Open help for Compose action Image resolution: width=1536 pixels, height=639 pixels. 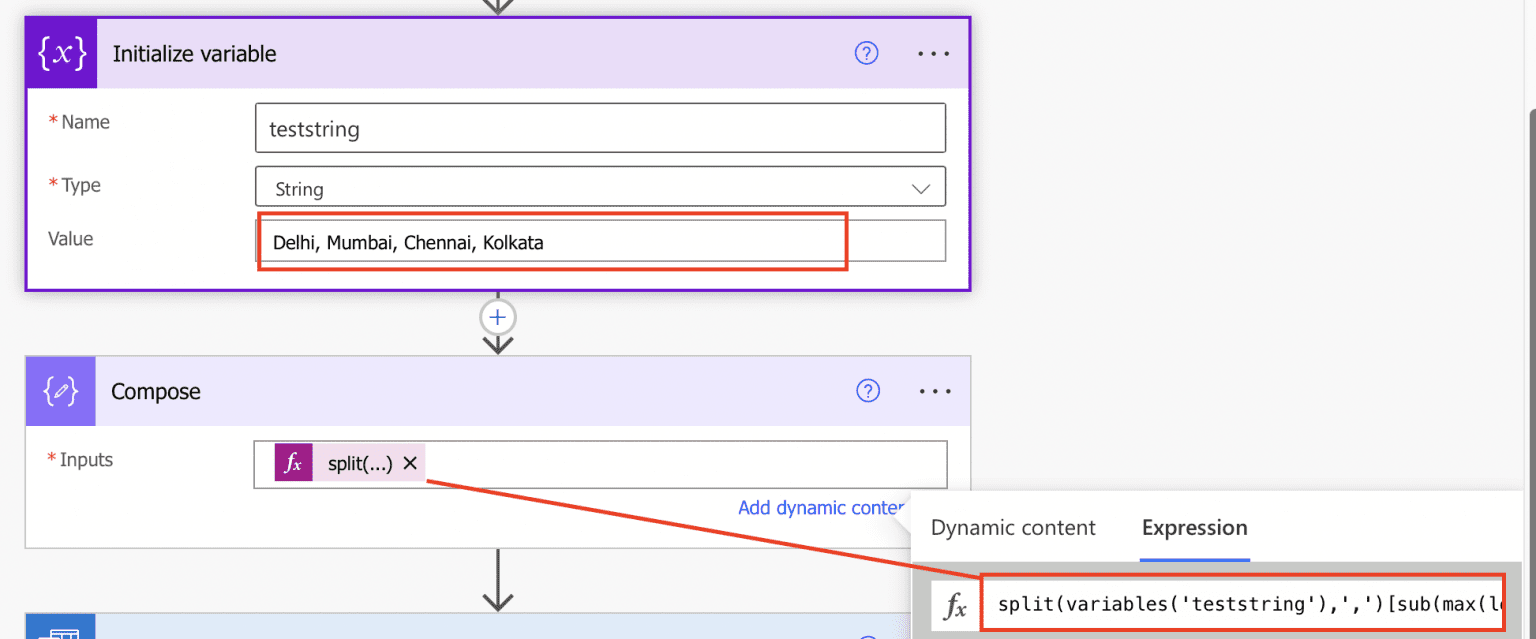(x=868, y=391)
